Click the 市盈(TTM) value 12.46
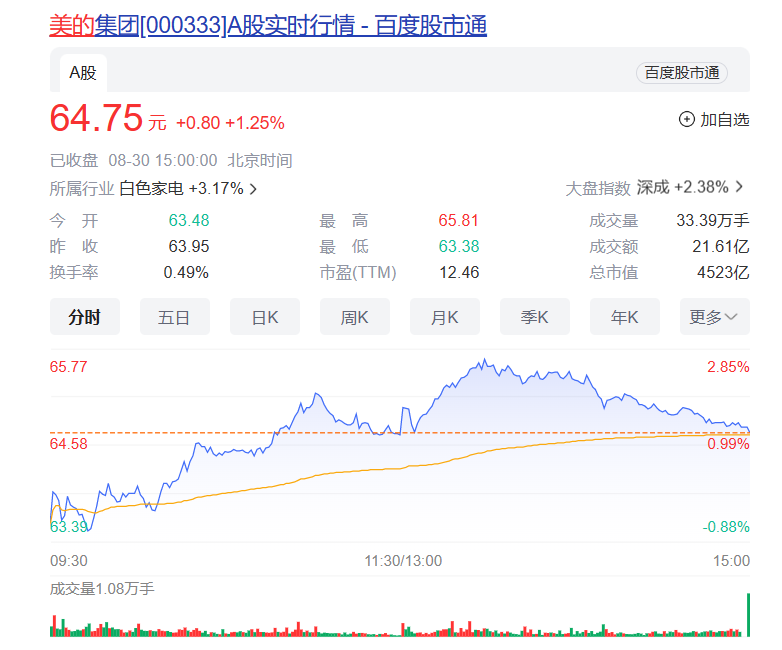The height and width of the screenshot is (650, 782). click(x=459, y=272)
